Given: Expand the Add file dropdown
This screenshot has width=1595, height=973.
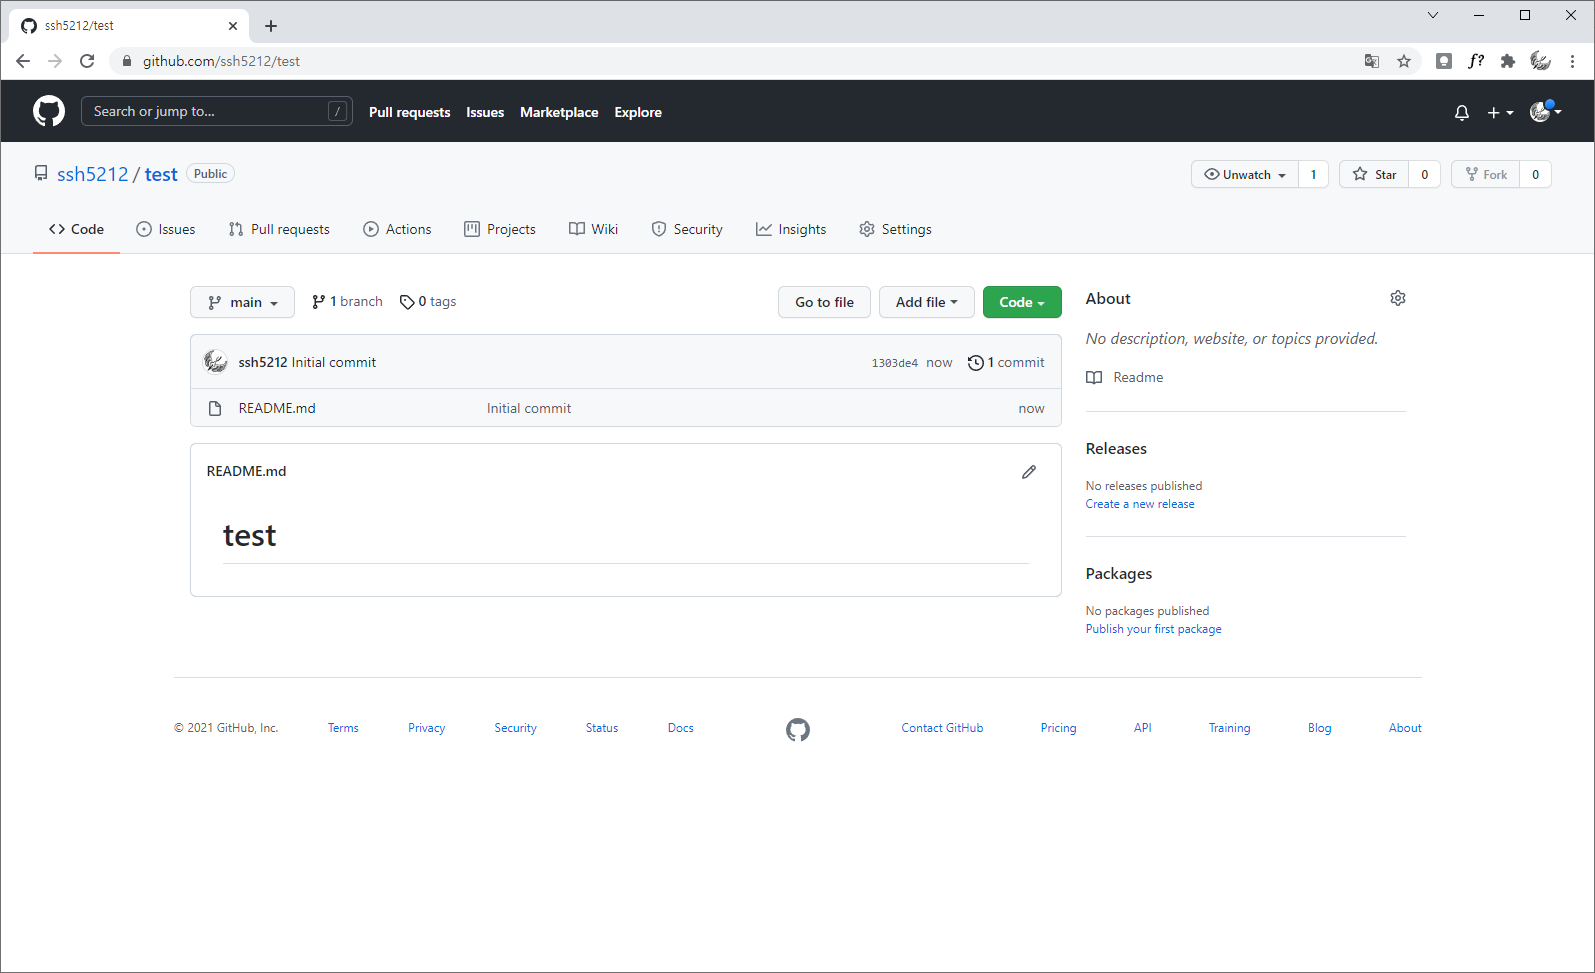Looking at the screenshot, I should (x=927, y=302).
